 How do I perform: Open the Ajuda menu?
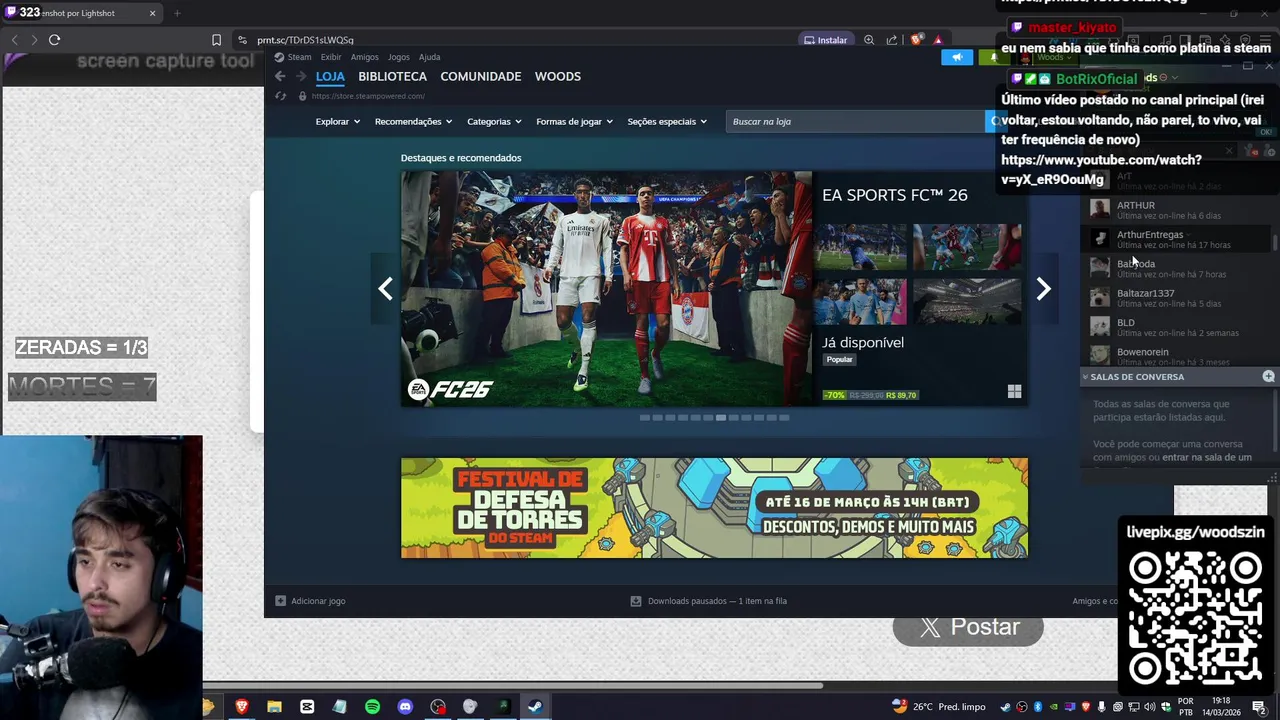pyautogui.click(x=429, y=57)
